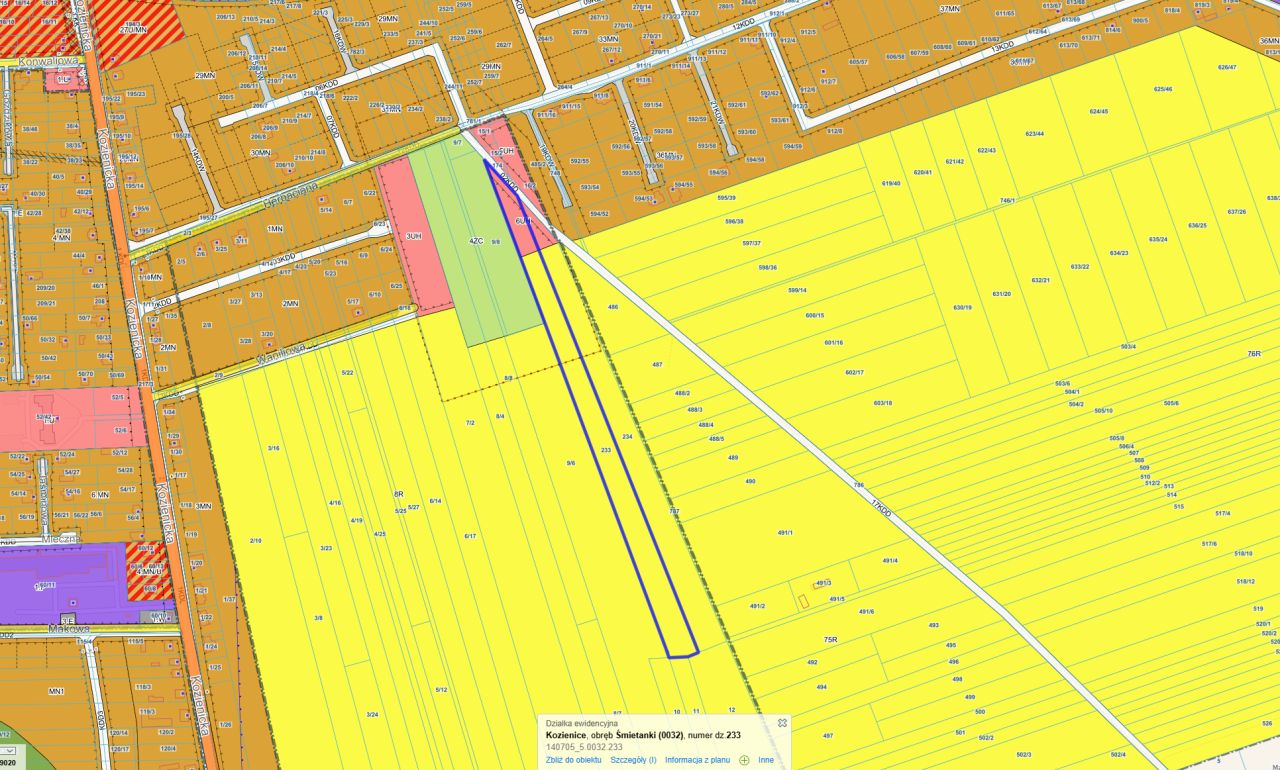Click parcel label '7/2'

click(470, 423)
